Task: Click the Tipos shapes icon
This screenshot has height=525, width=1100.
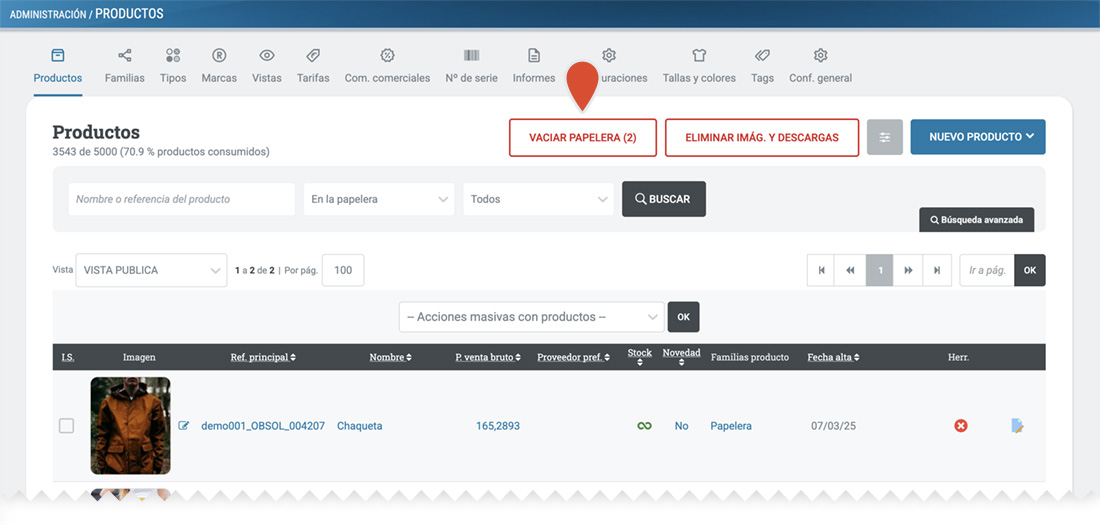Action: coord(173,55)
